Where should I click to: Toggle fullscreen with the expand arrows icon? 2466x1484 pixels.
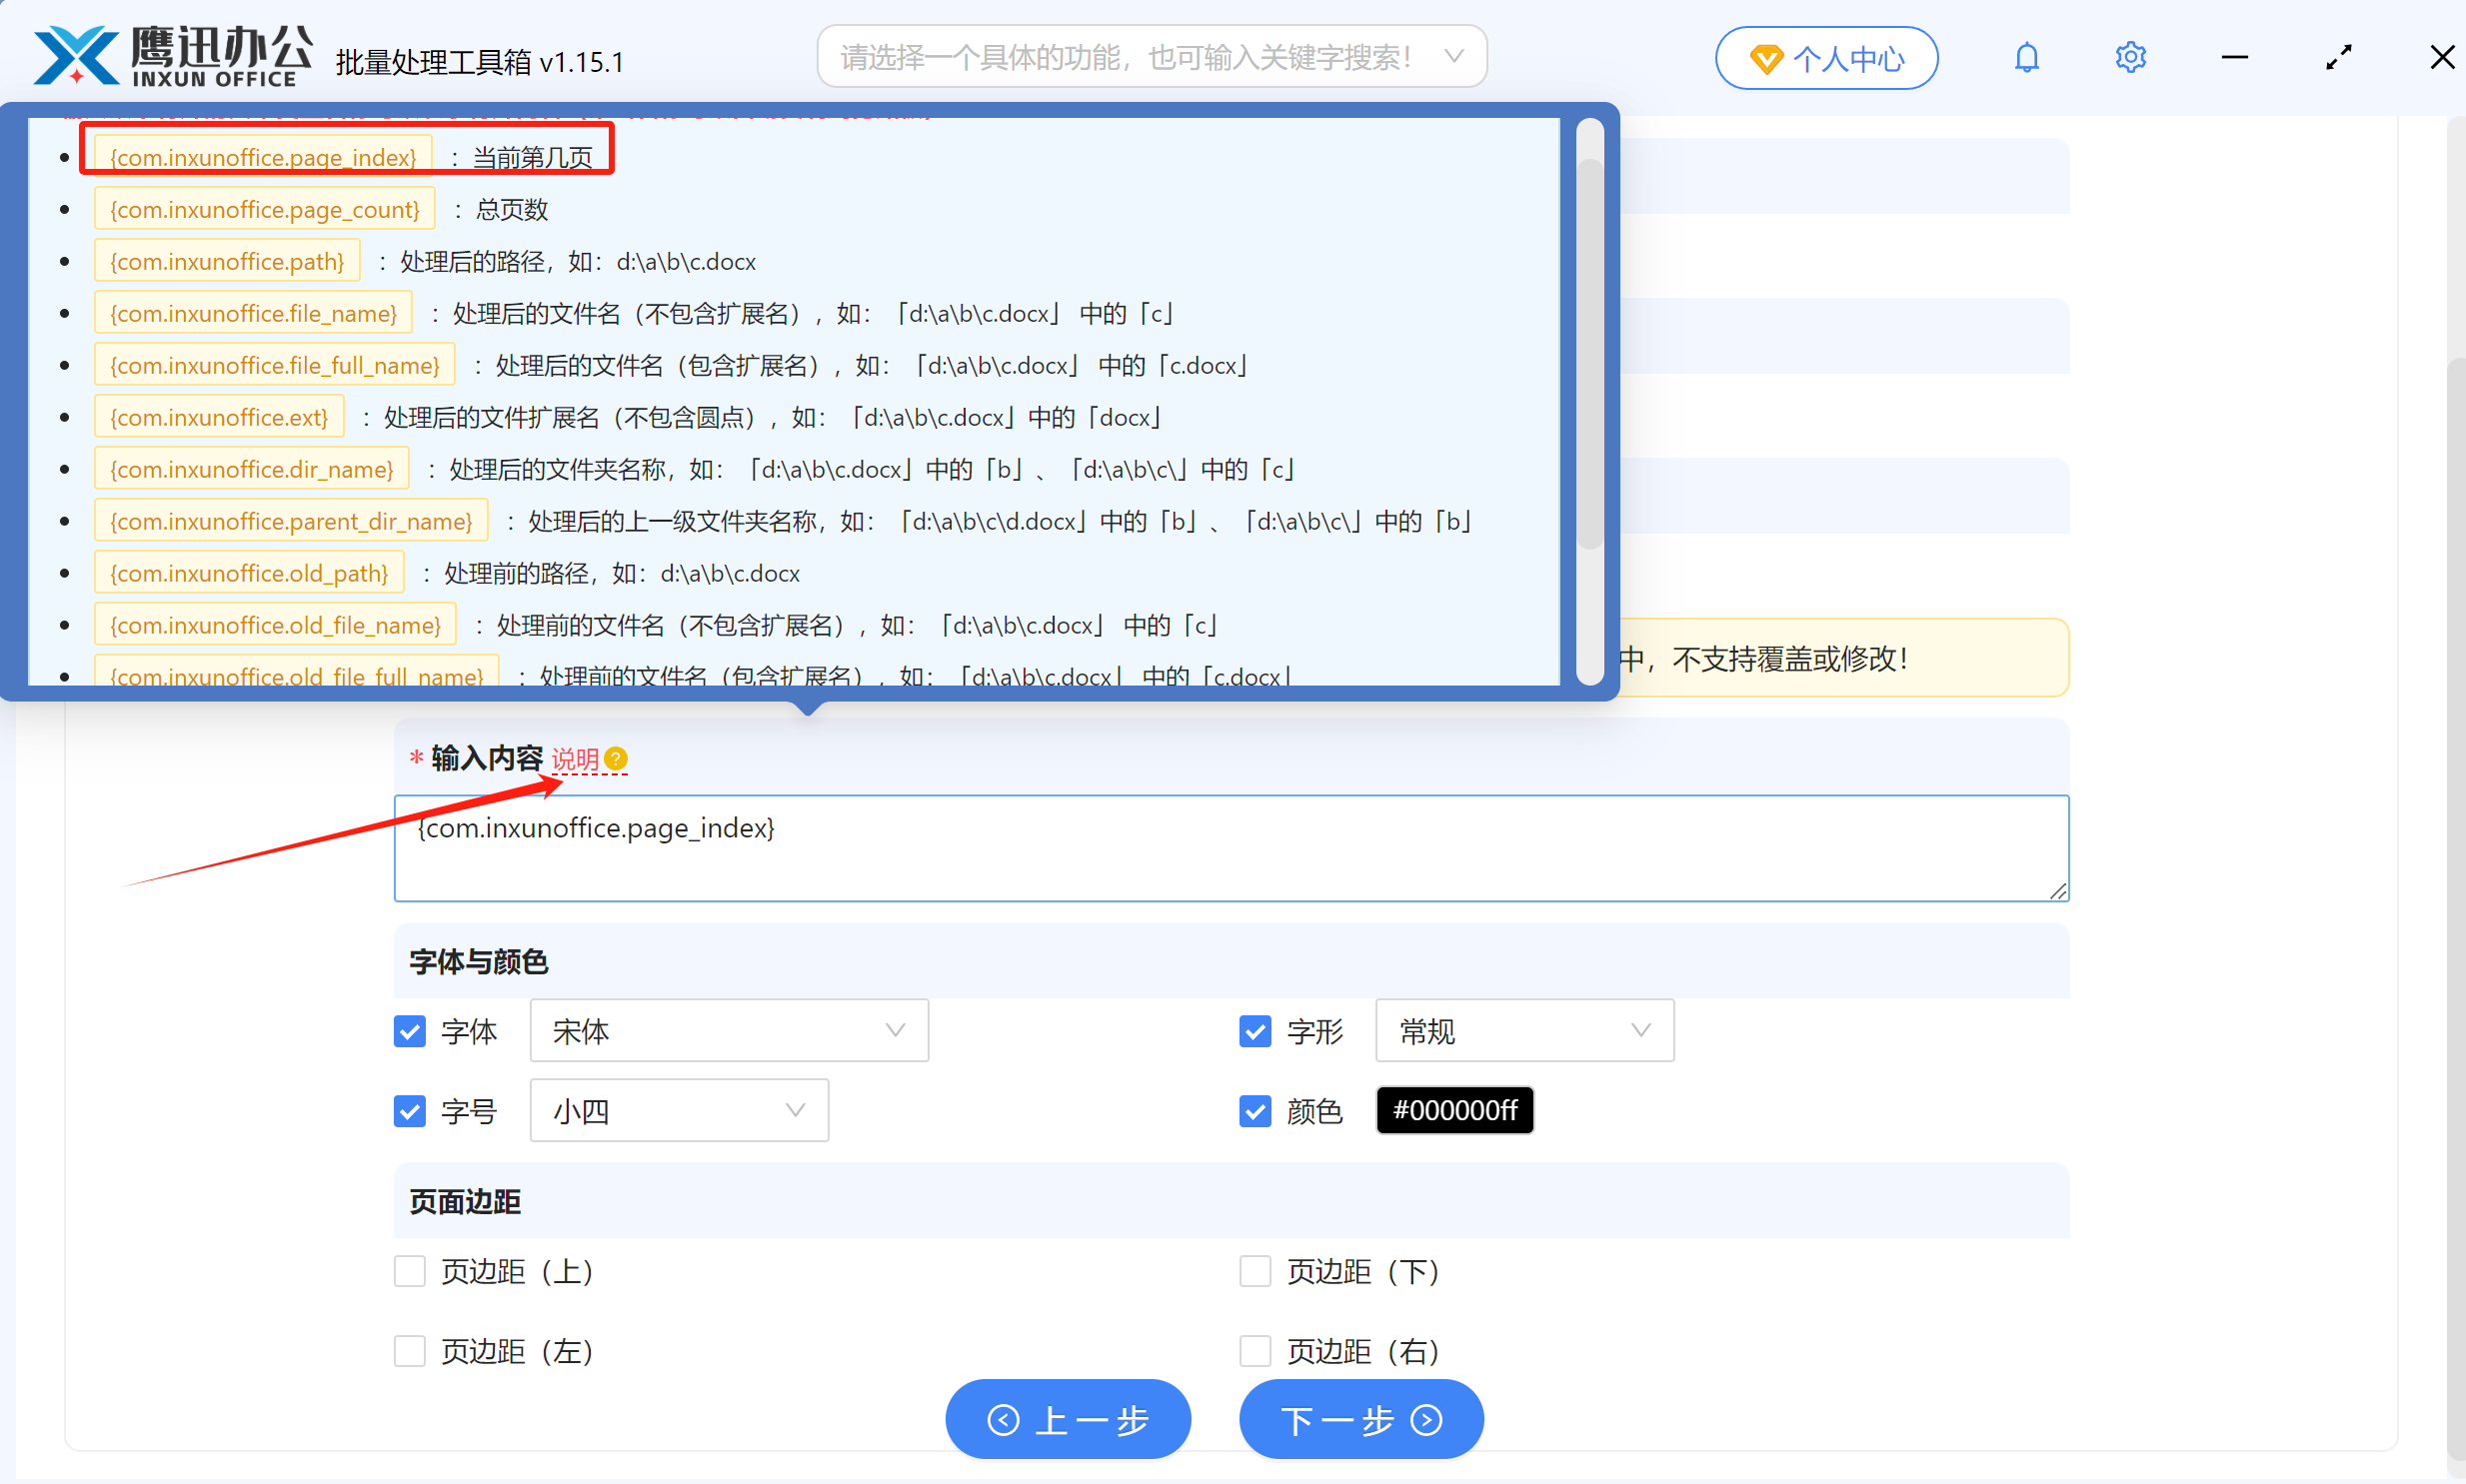pos(2338,57)
